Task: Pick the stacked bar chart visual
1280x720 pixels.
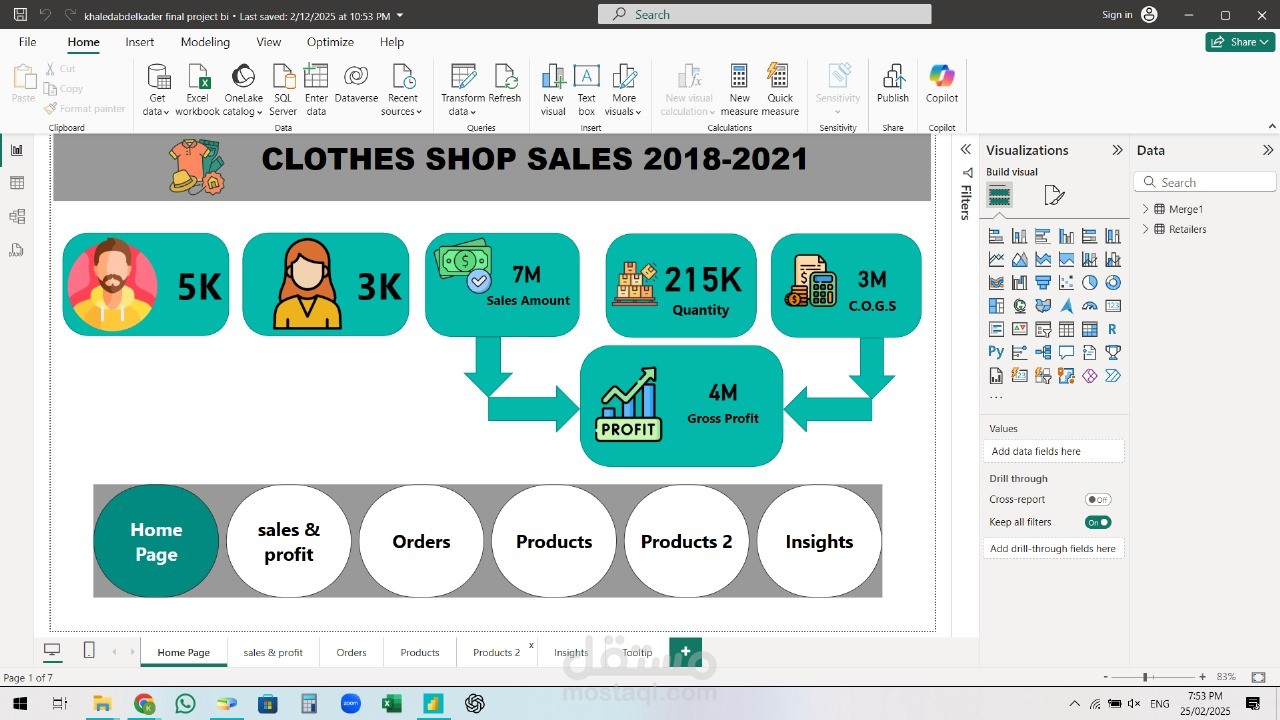Action: click(996, 236)
